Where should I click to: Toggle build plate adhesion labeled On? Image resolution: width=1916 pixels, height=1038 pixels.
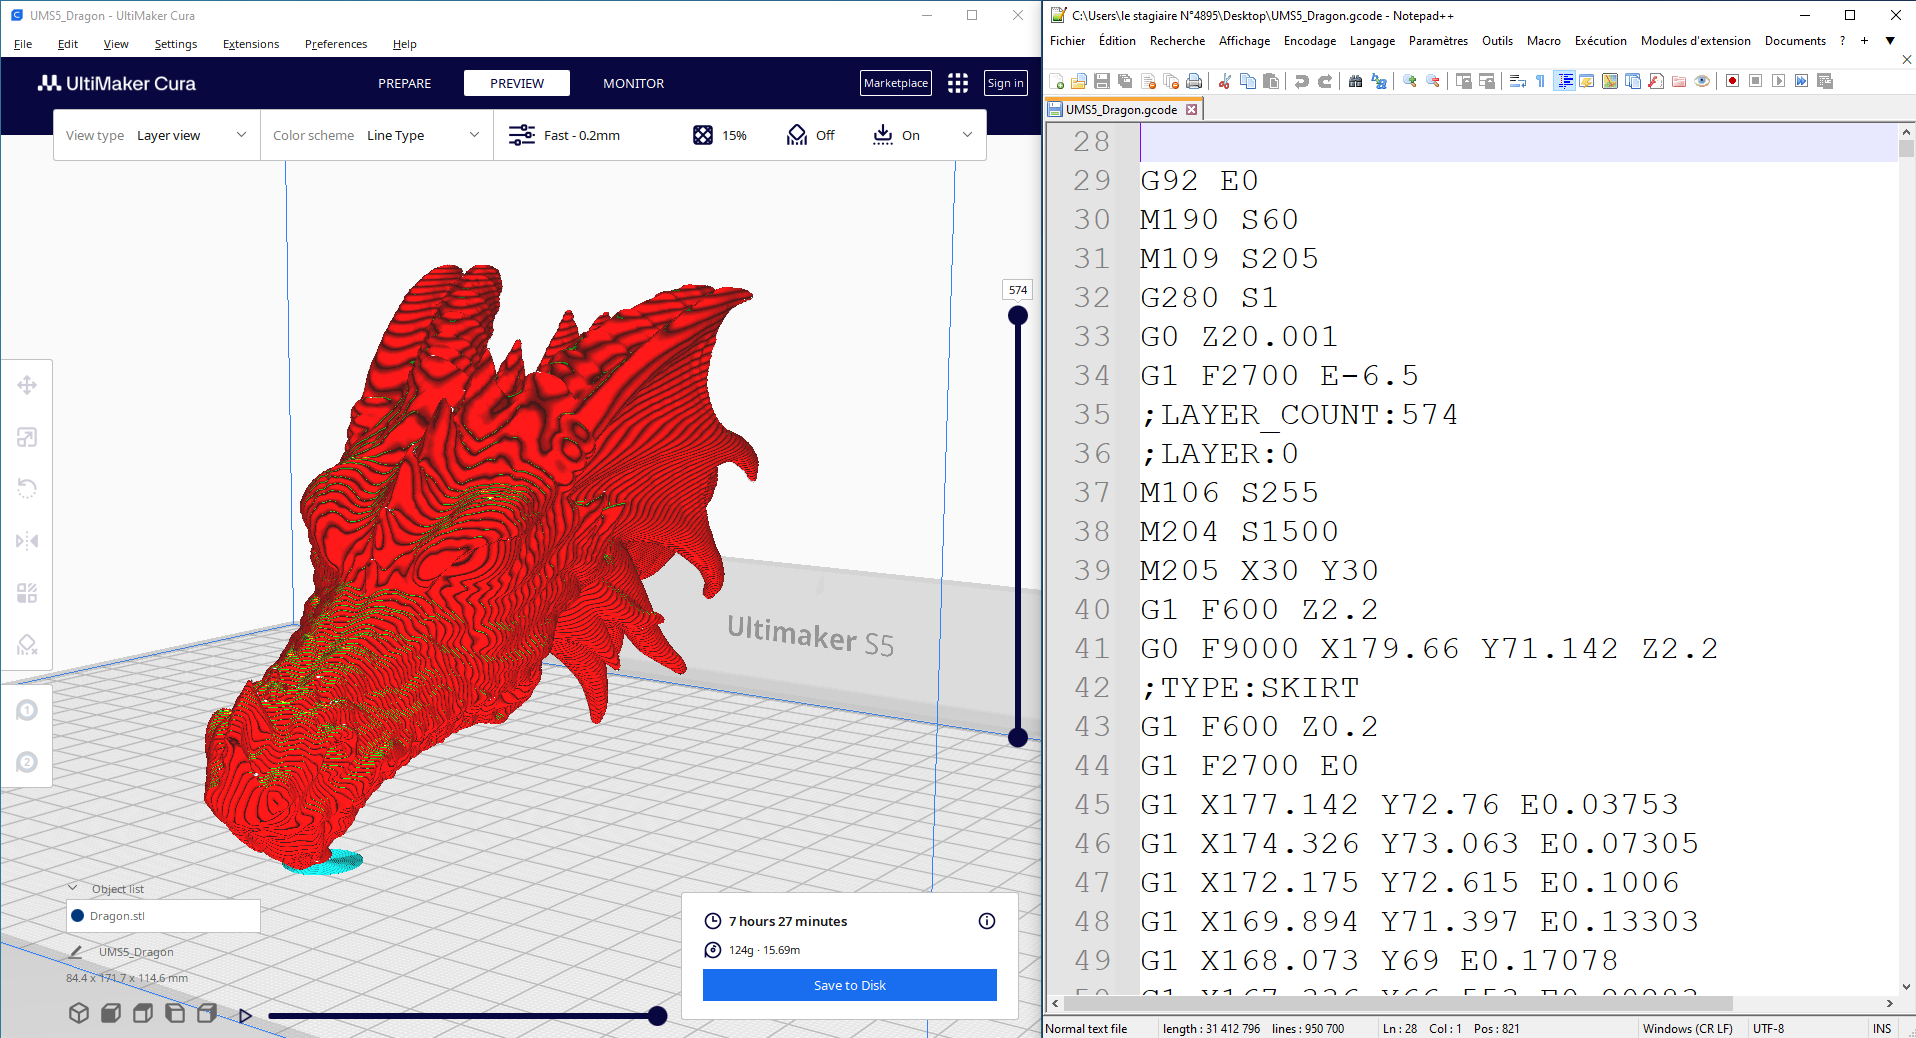point(896,134)
